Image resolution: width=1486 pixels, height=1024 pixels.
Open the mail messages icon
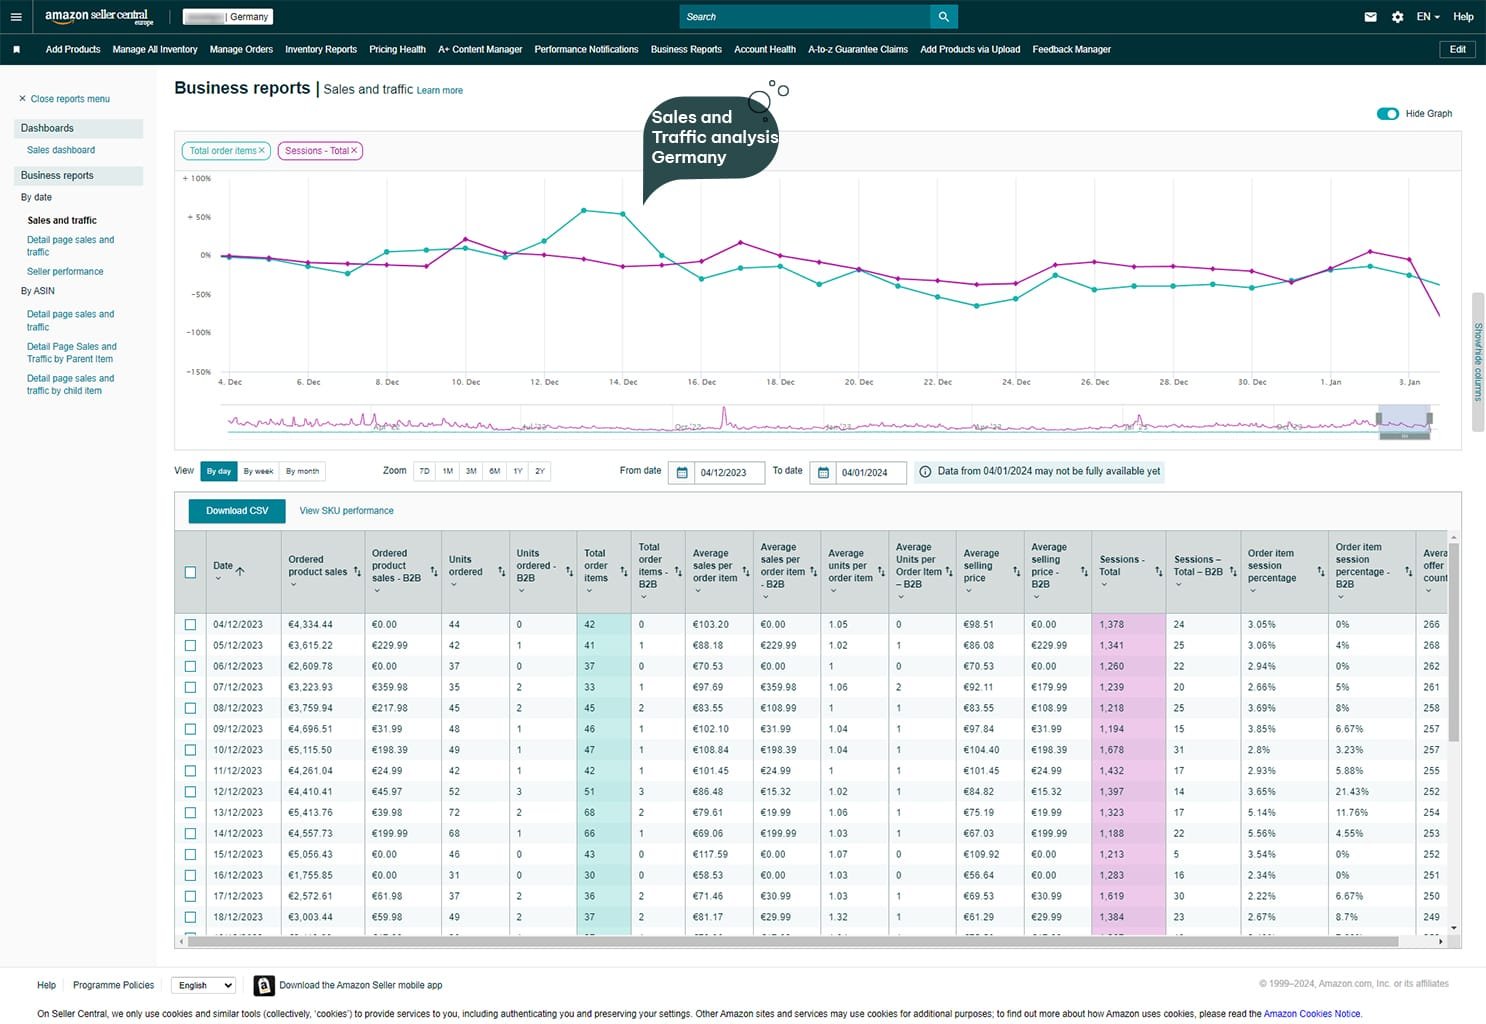[x=1370, y=17]
